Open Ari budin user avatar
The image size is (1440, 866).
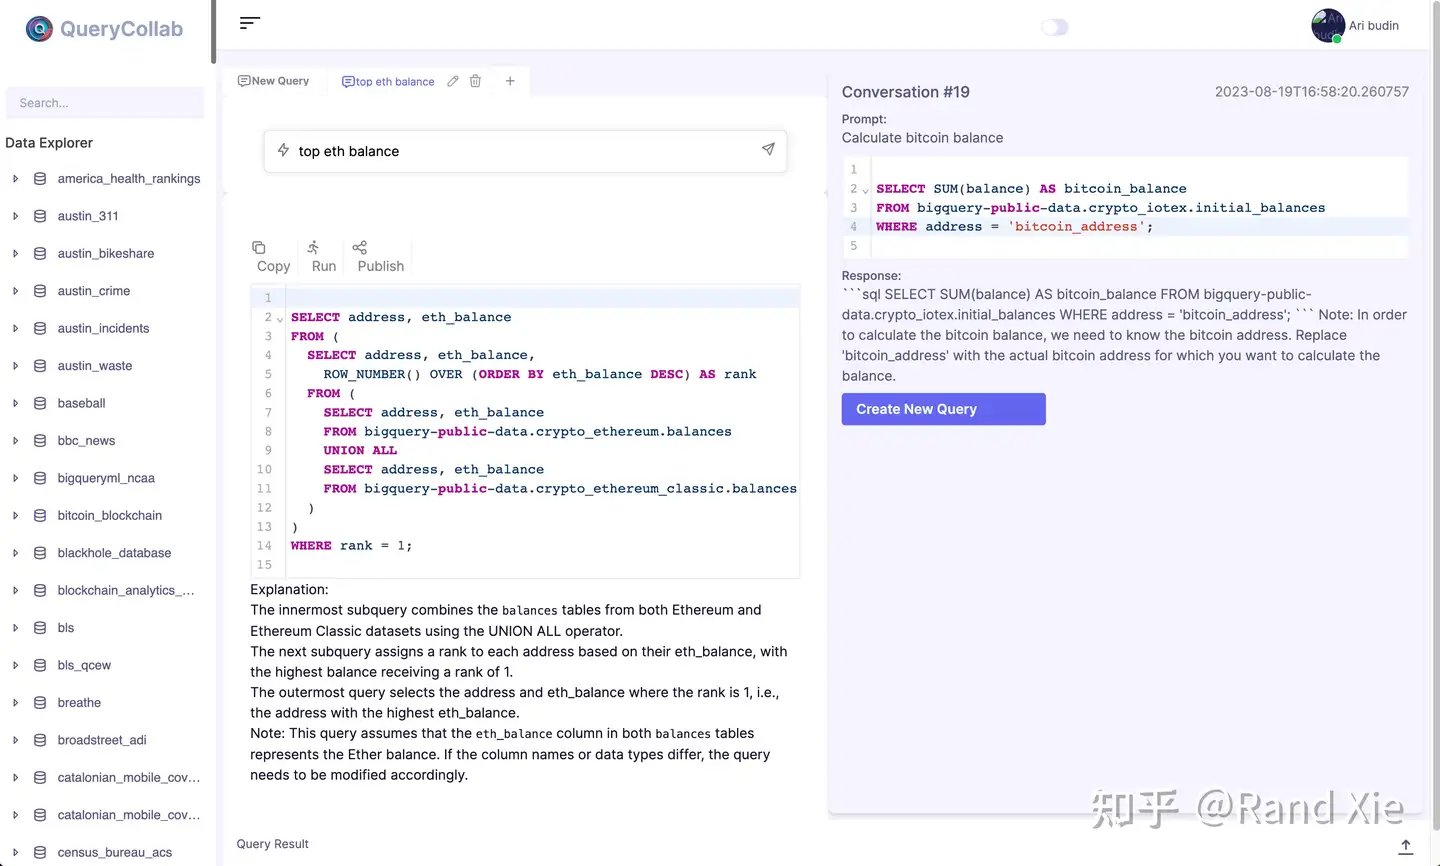point(1328,26)
